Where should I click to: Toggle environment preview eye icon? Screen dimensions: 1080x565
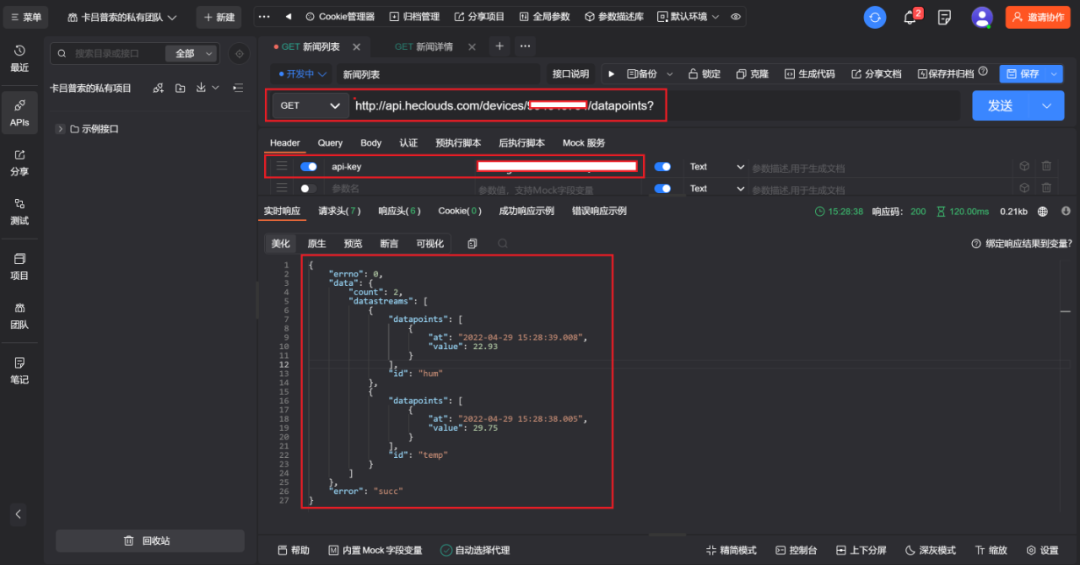[736, 17]
